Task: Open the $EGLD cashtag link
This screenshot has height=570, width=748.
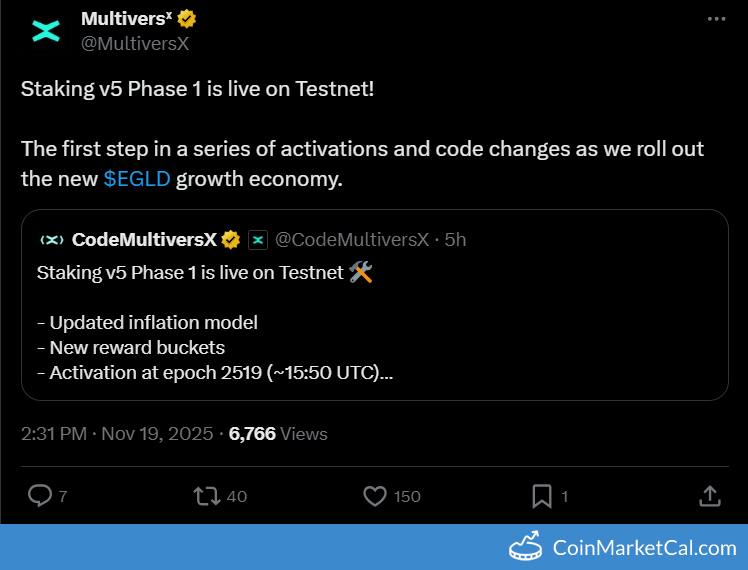Action: [x=137, y=179]
